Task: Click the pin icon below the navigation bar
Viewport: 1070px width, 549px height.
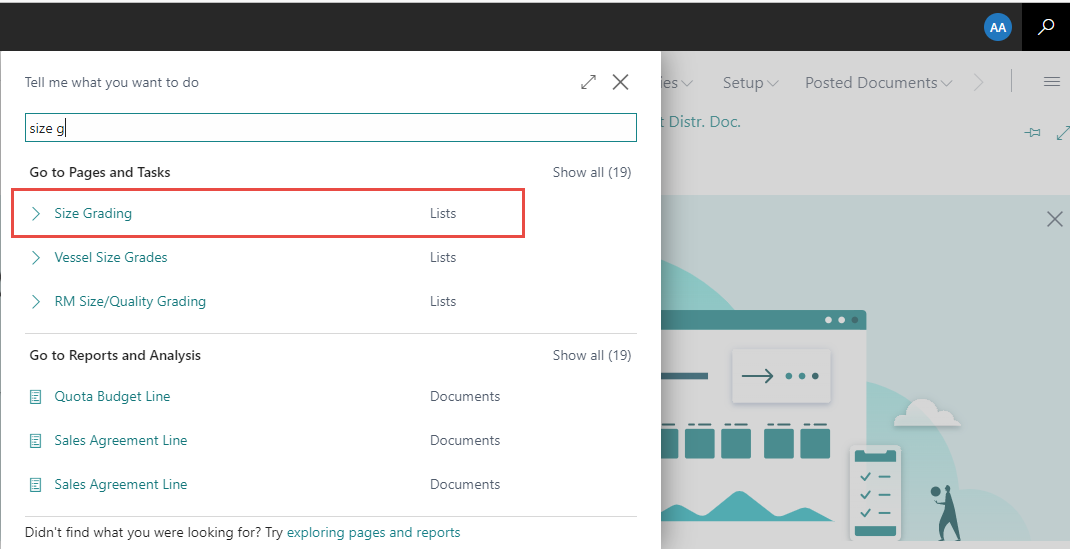Action: click(1033, 133)
